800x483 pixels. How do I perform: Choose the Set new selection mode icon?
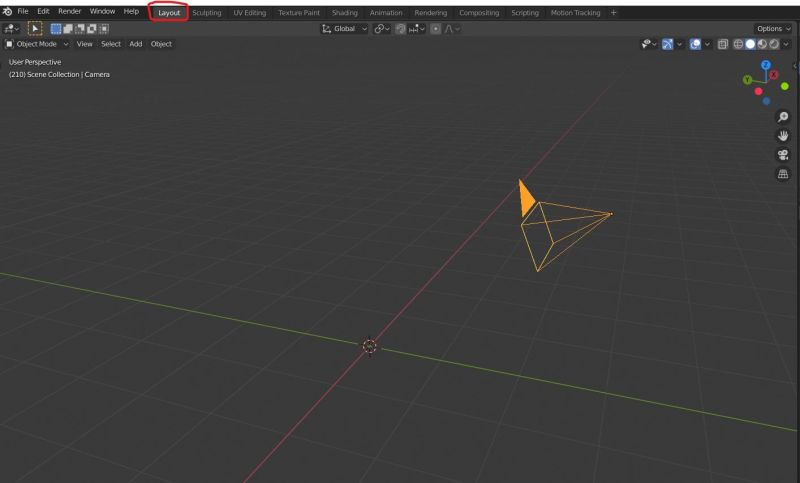(56, 29)
